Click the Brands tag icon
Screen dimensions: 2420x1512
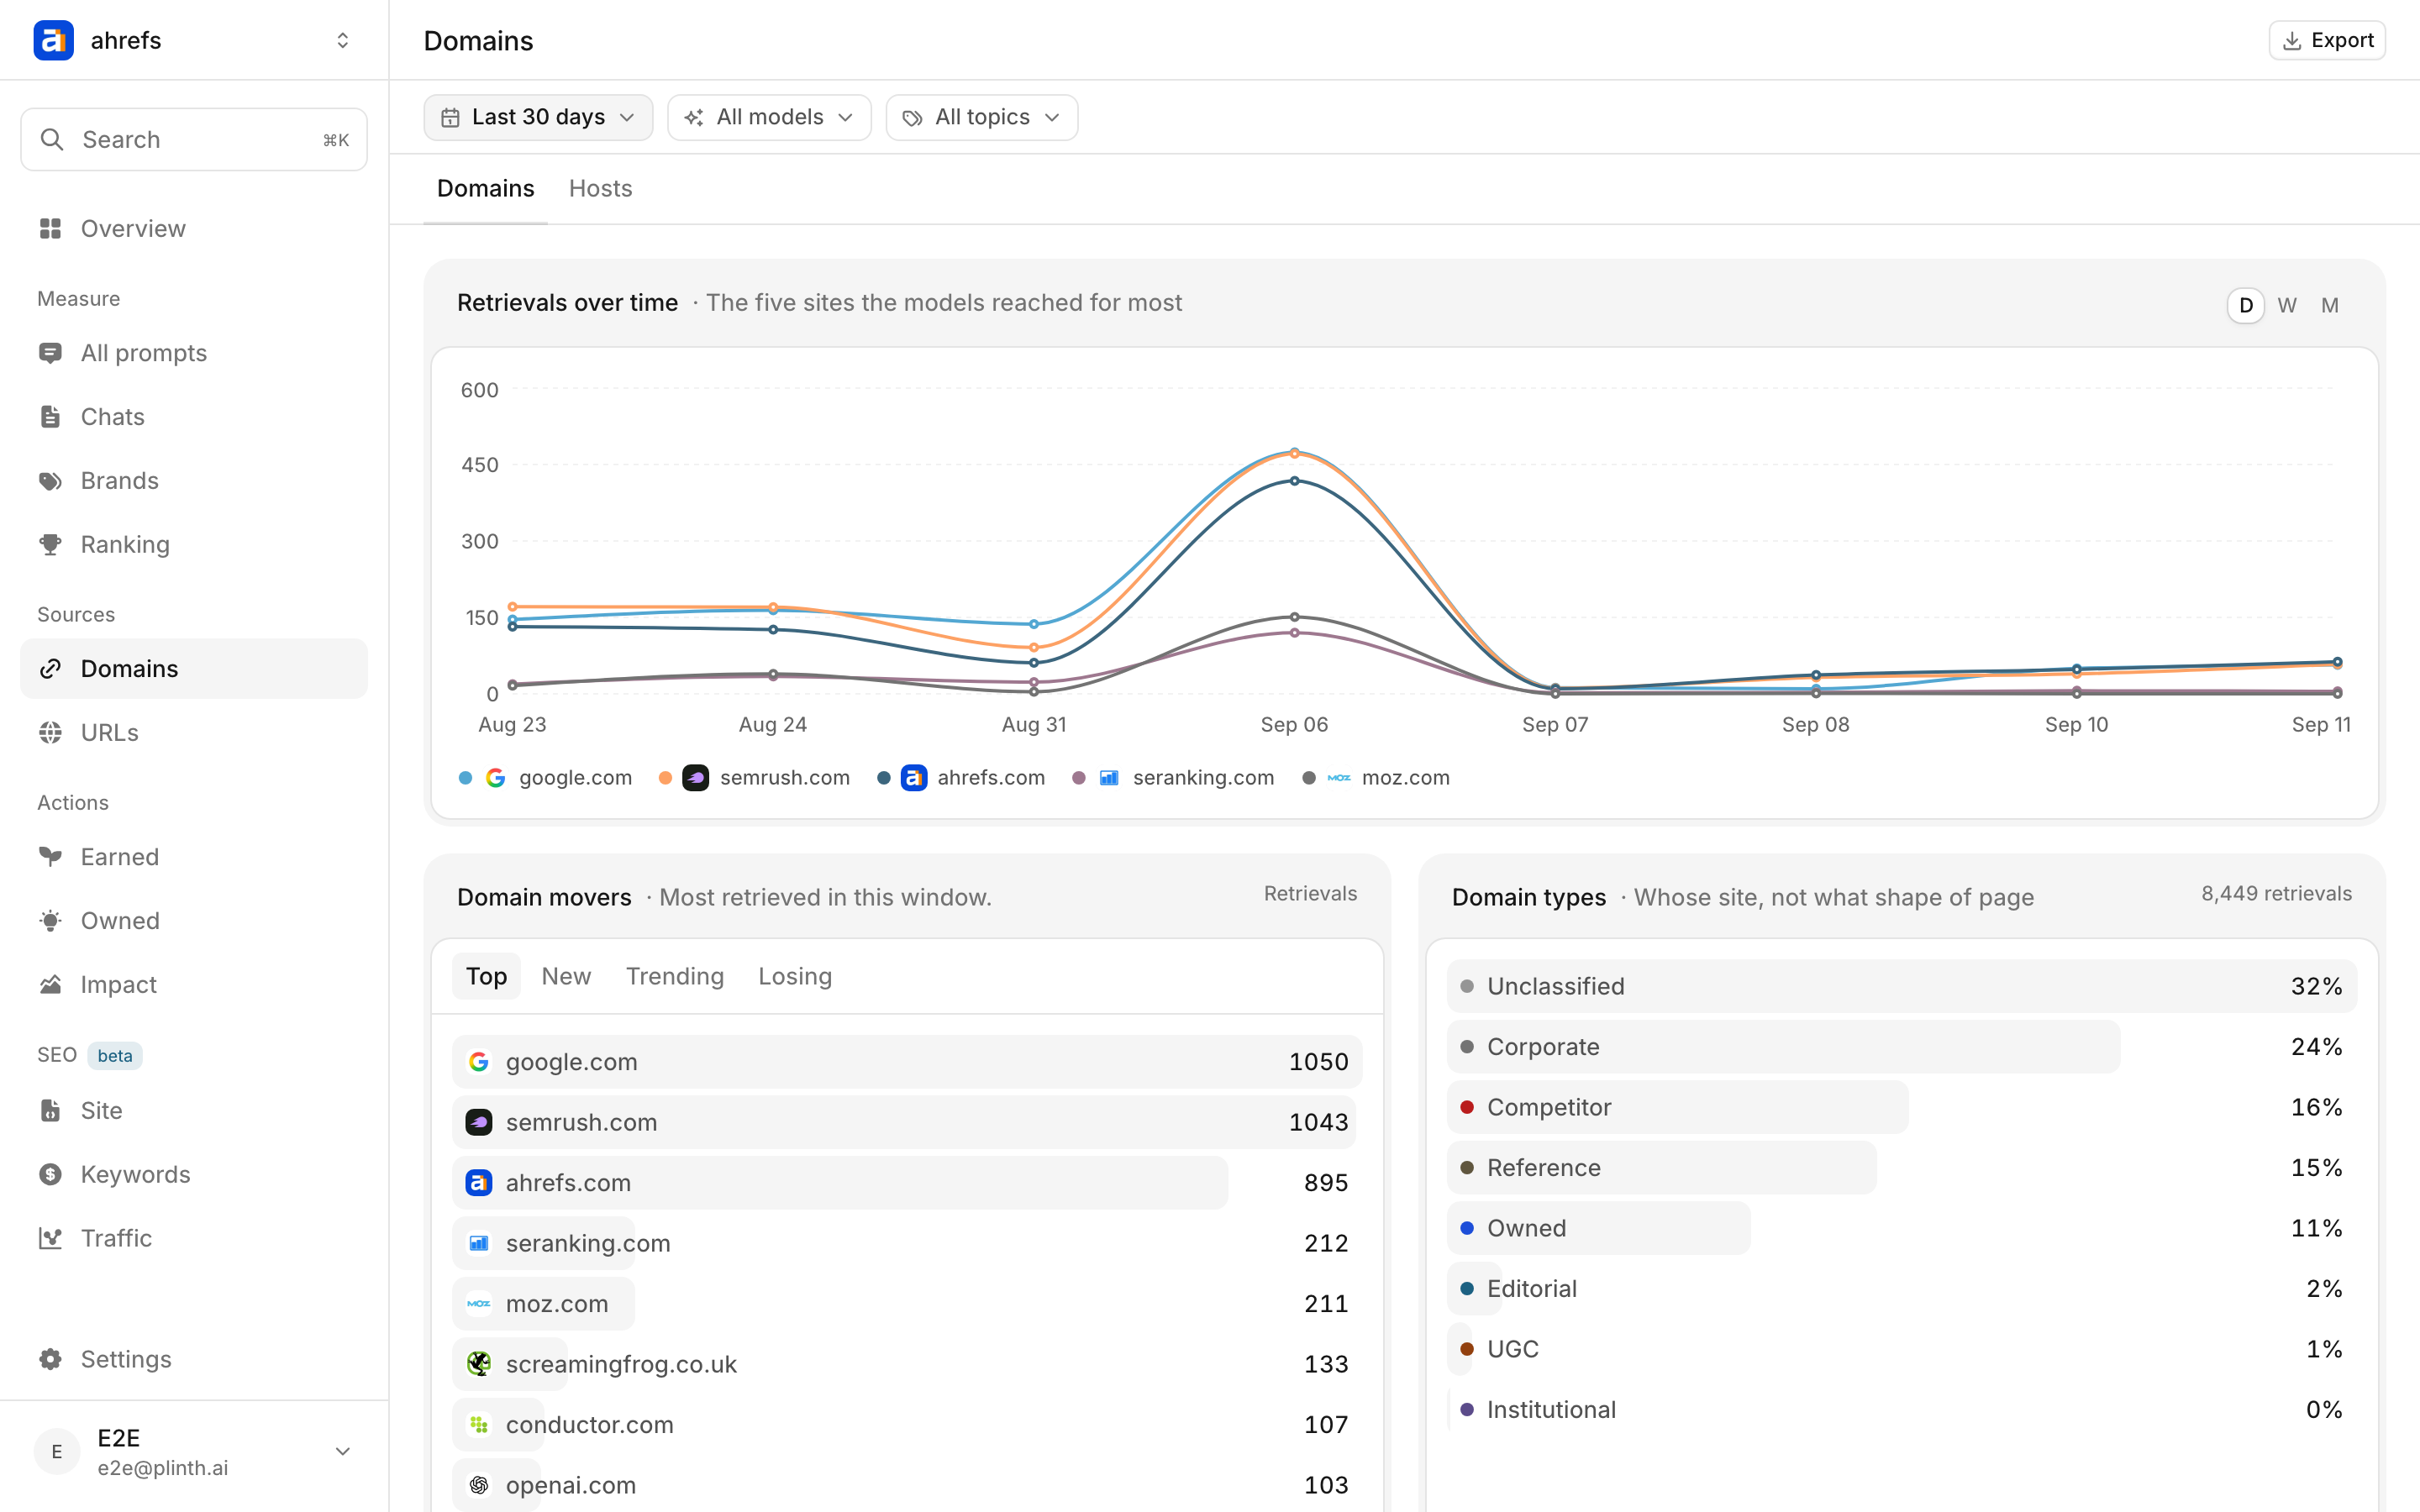pyautogui.click(x=50, y=481)
